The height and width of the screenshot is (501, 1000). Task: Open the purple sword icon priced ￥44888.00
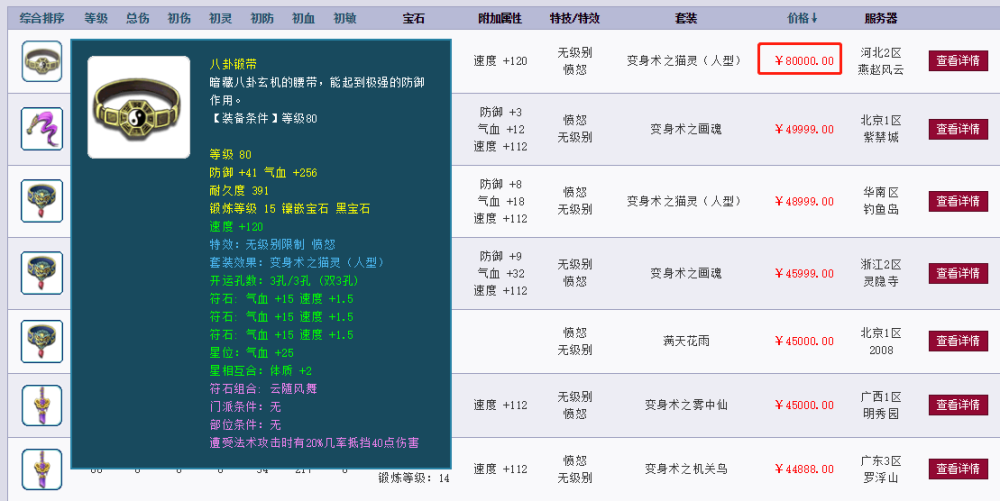41,469
